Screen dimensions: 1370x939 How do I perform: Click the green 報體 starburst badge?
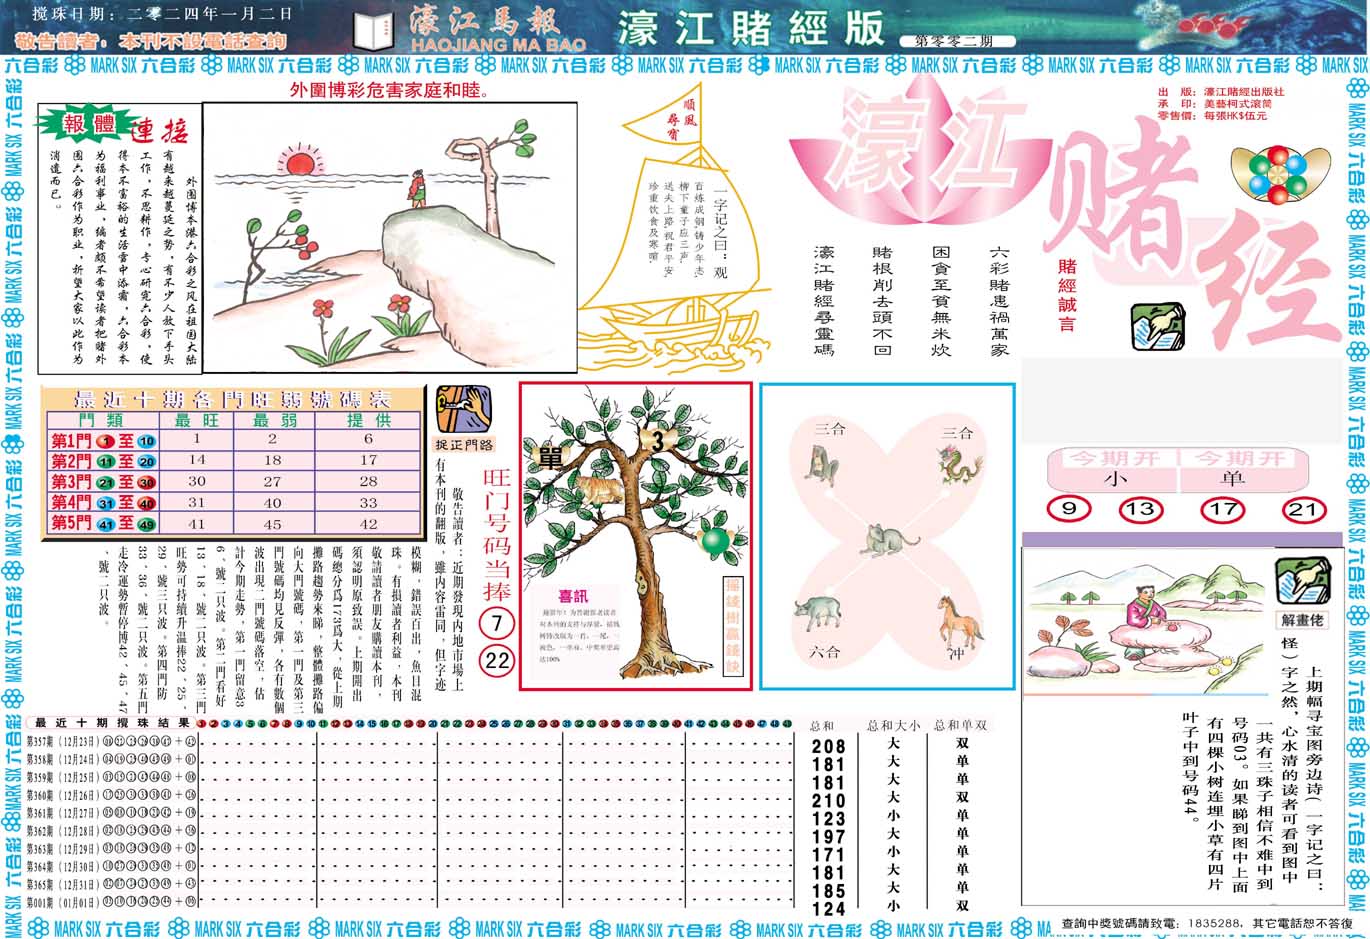coord(90,125)
